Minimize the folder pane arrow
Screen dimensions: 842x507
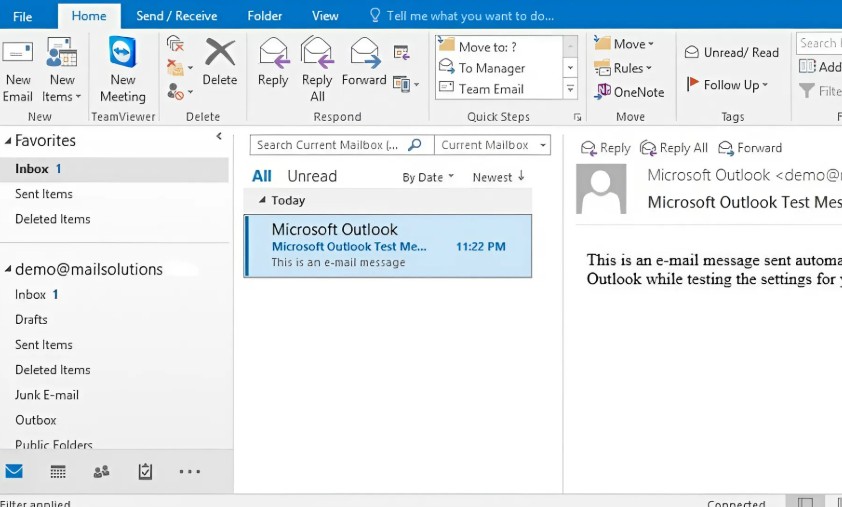click(x=219, y=136)
